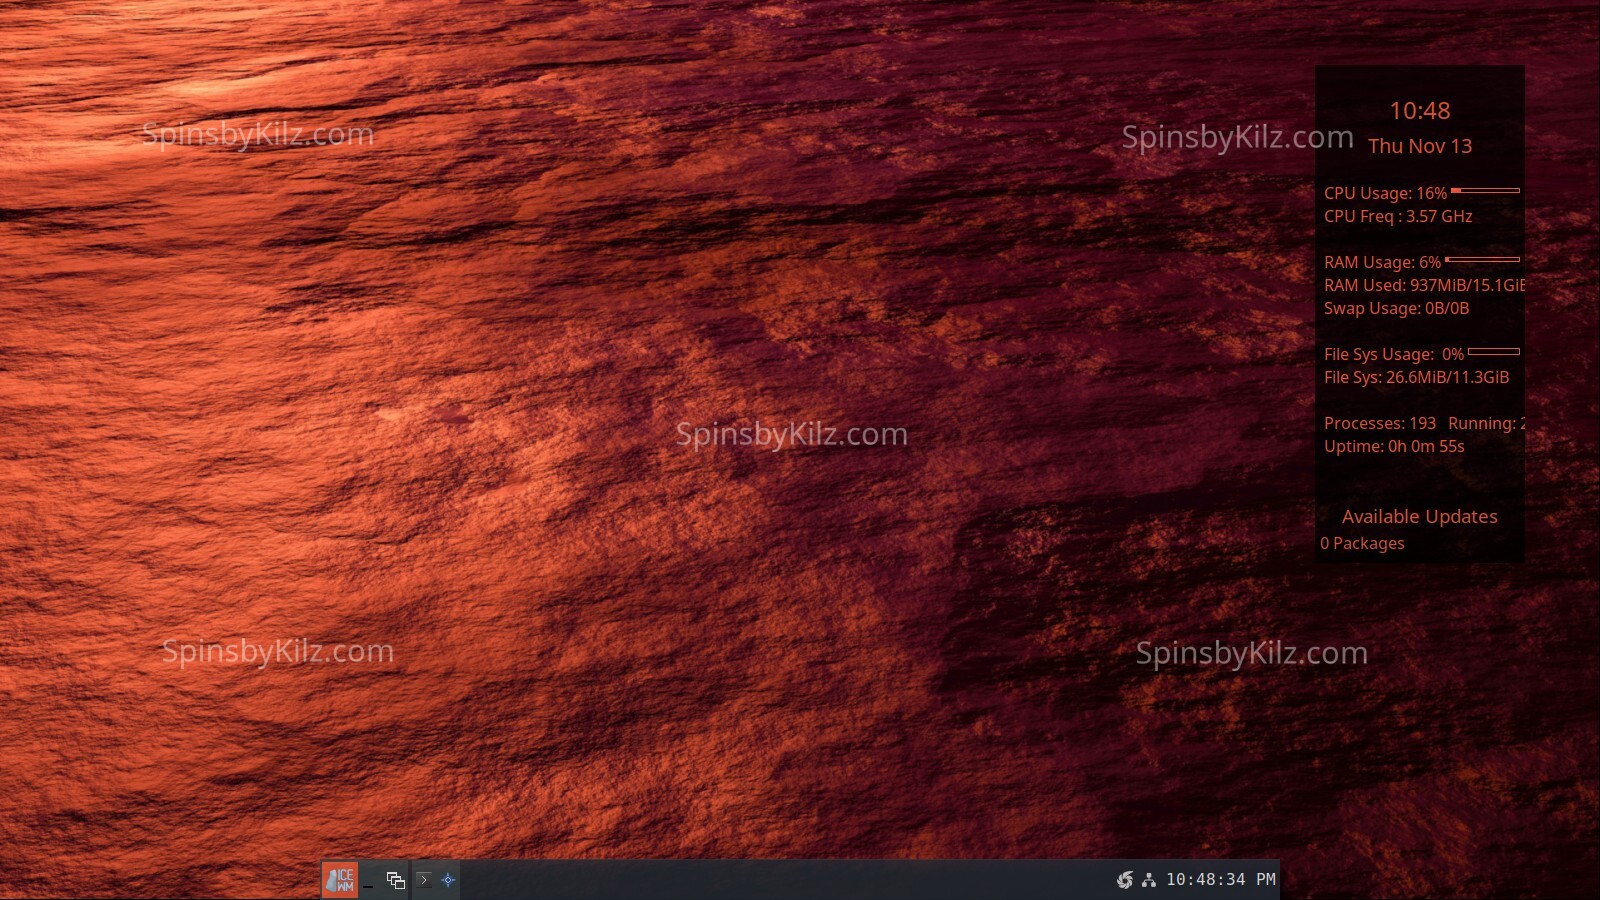Click the aperture swirl tray icon
This screenshot has width=1600, height=900.
(x=1125, y=880)
